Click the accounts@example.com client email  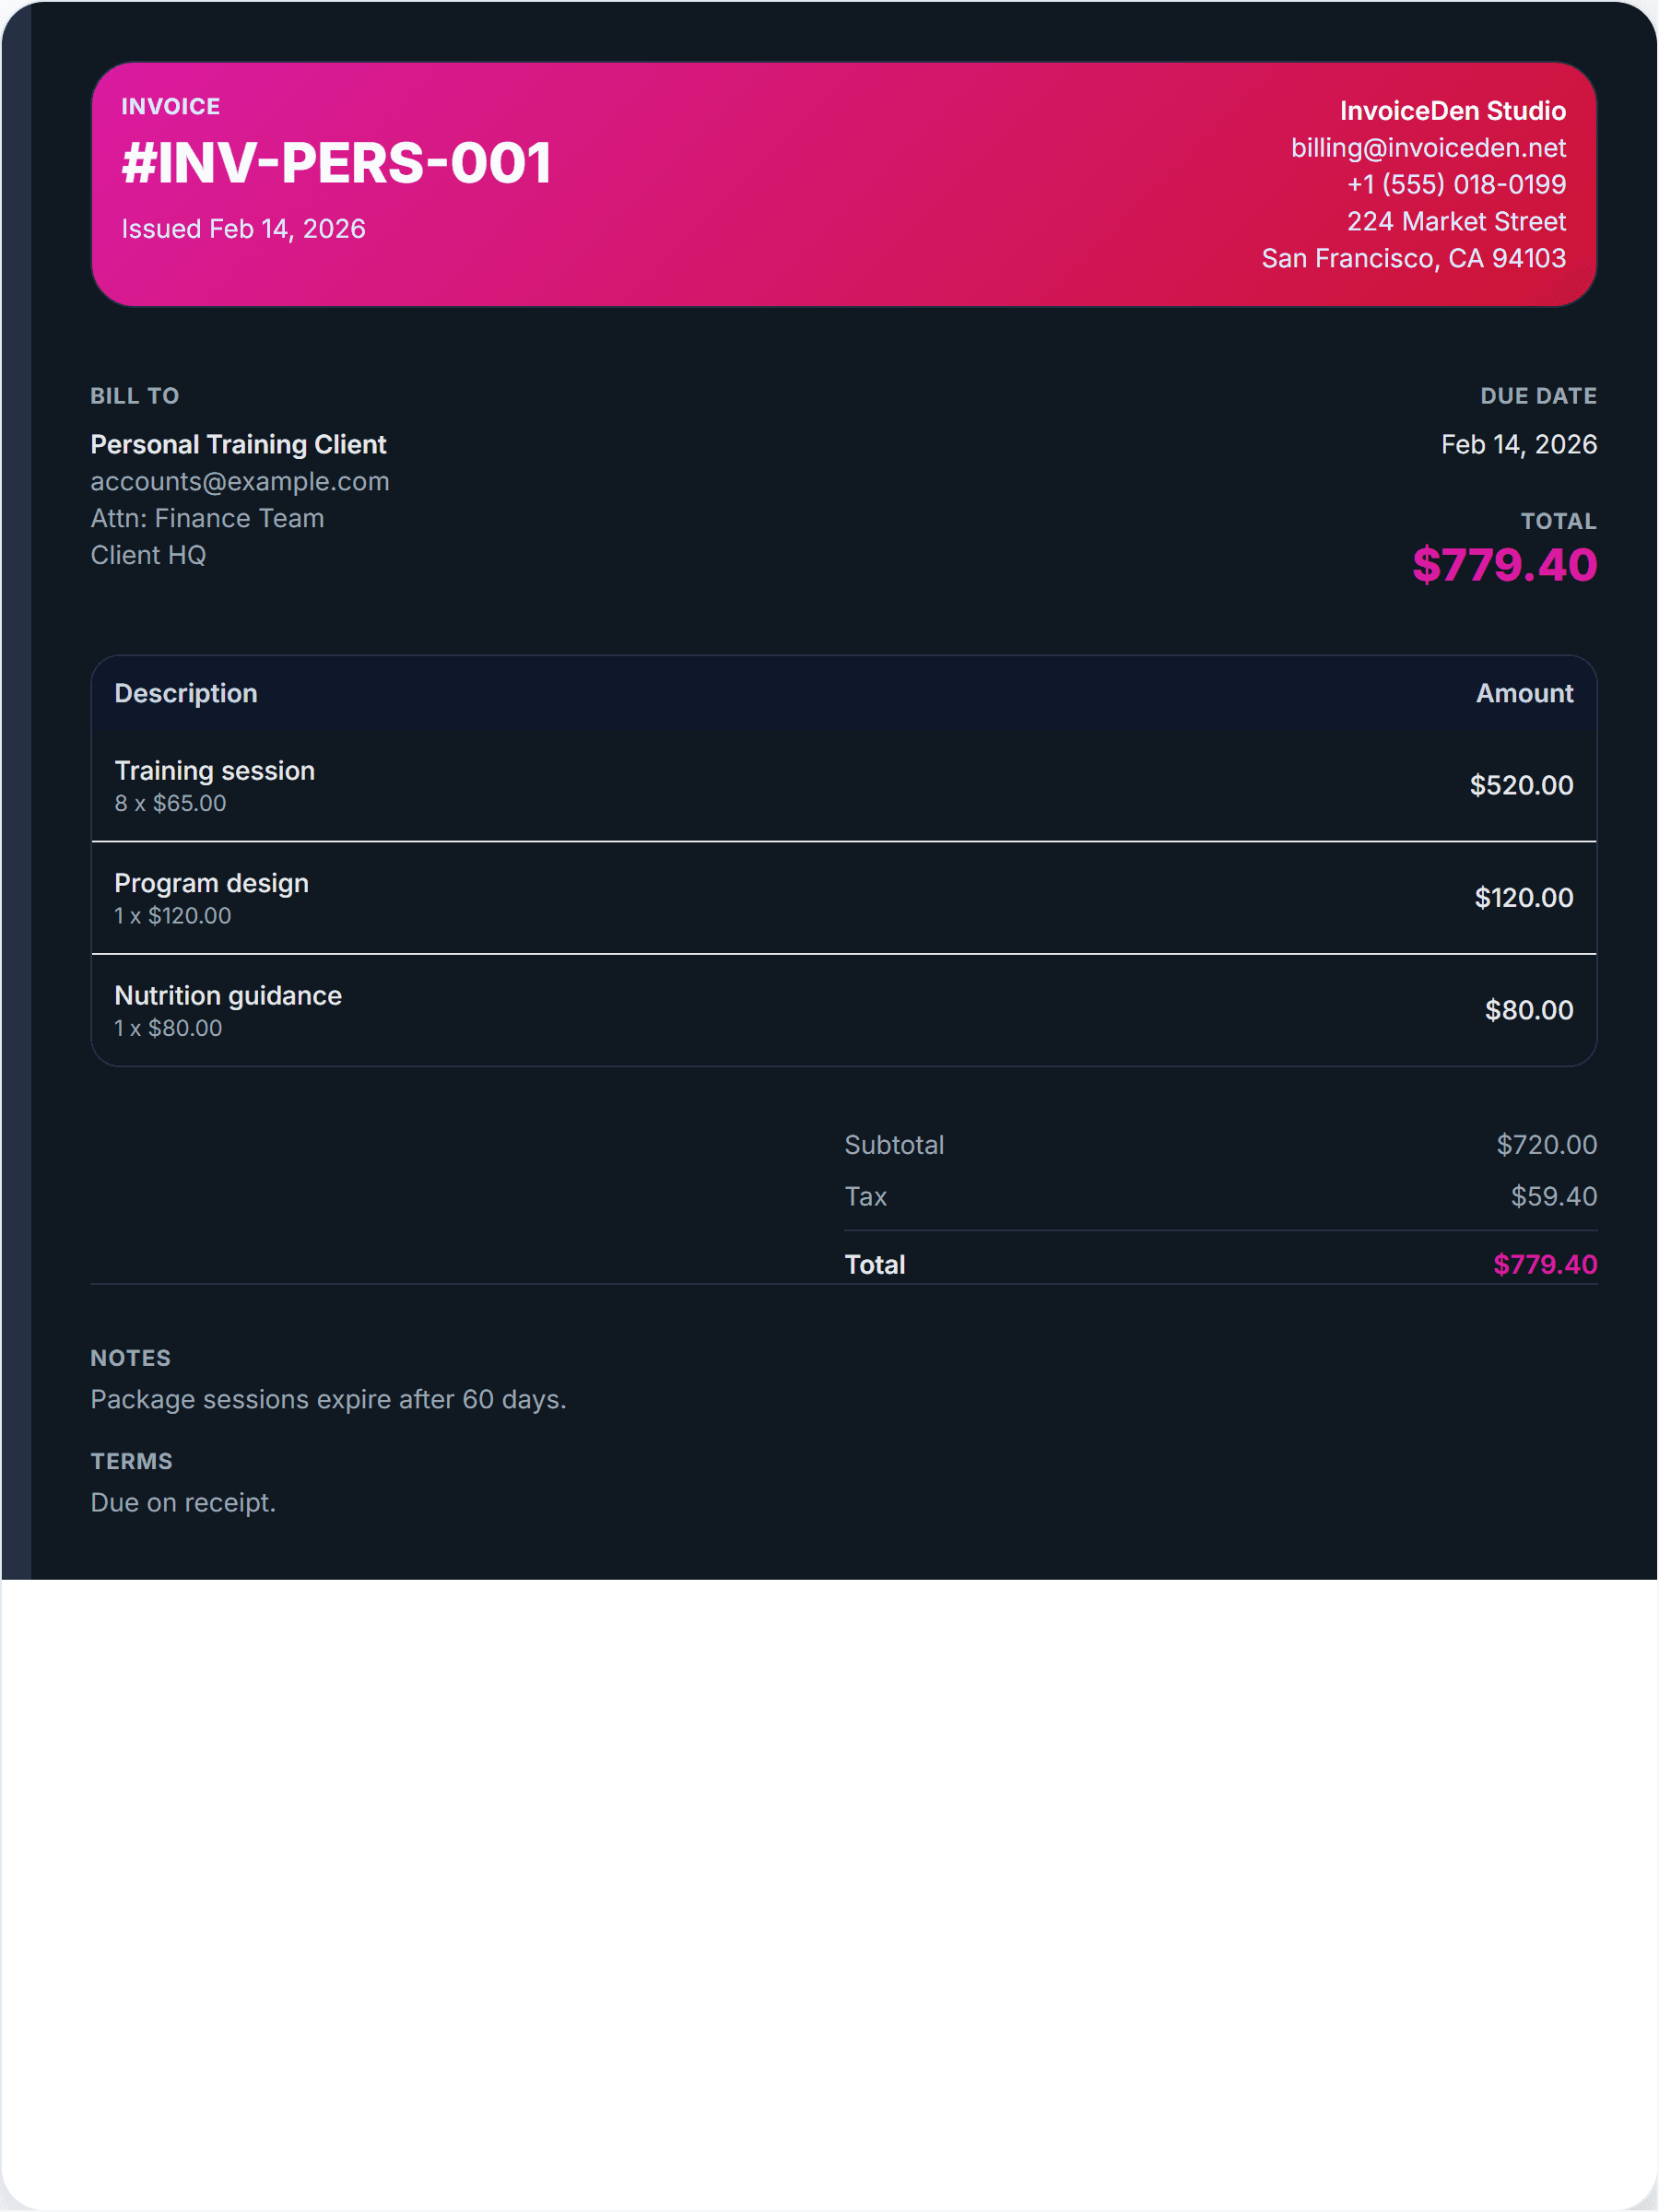[240, 481]
